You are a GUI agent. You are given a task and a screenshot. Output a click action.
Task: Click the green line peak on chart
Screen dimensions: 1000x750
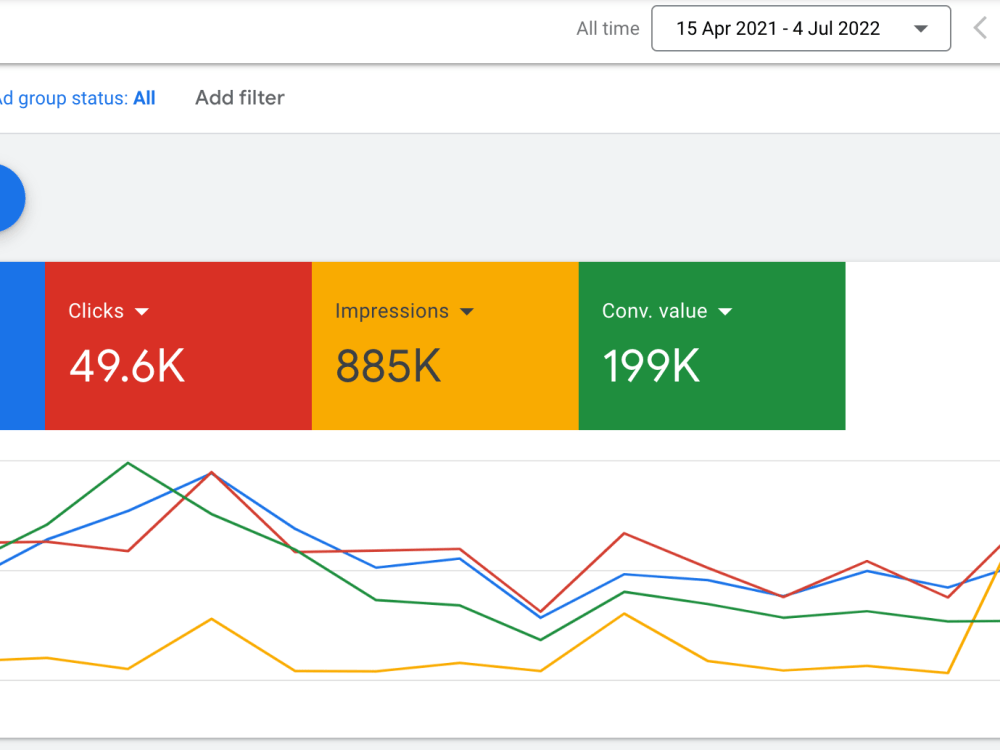tap(128, 463)
